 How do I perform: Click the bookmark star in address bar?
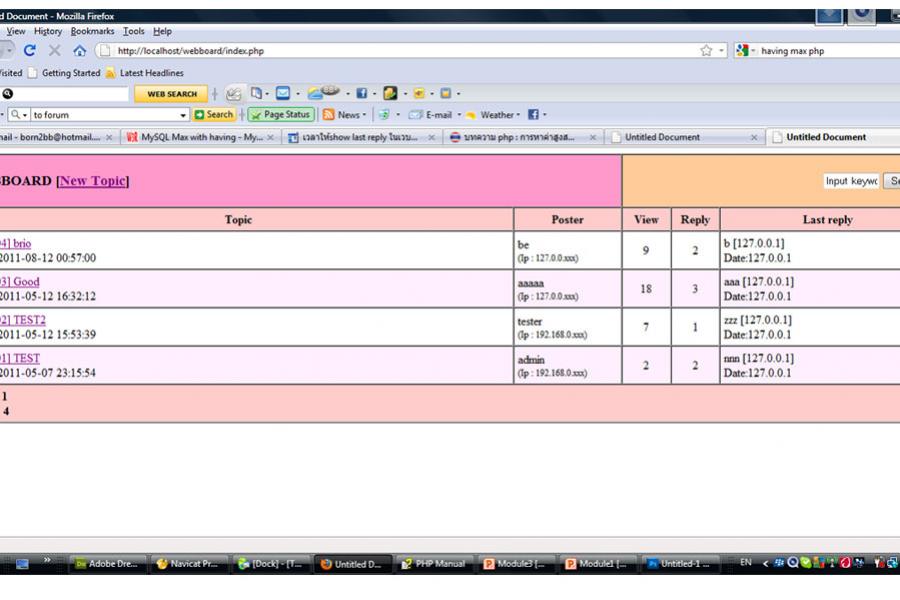(706, 51)
